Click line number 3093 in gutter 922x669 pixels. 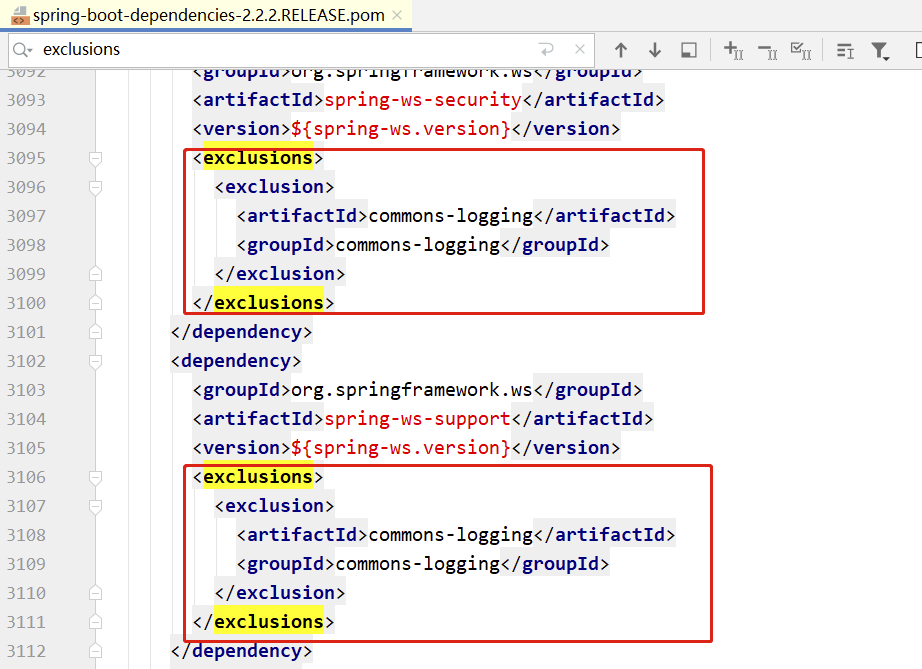[26, 101]
